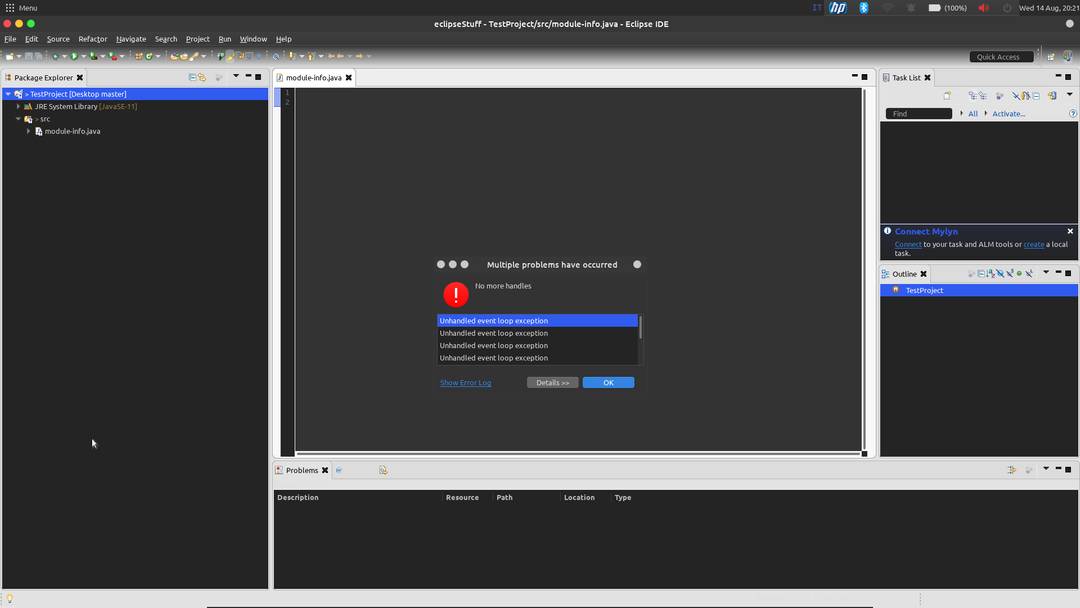Open the Window menu
The image size is (1080, 608).
253,39
